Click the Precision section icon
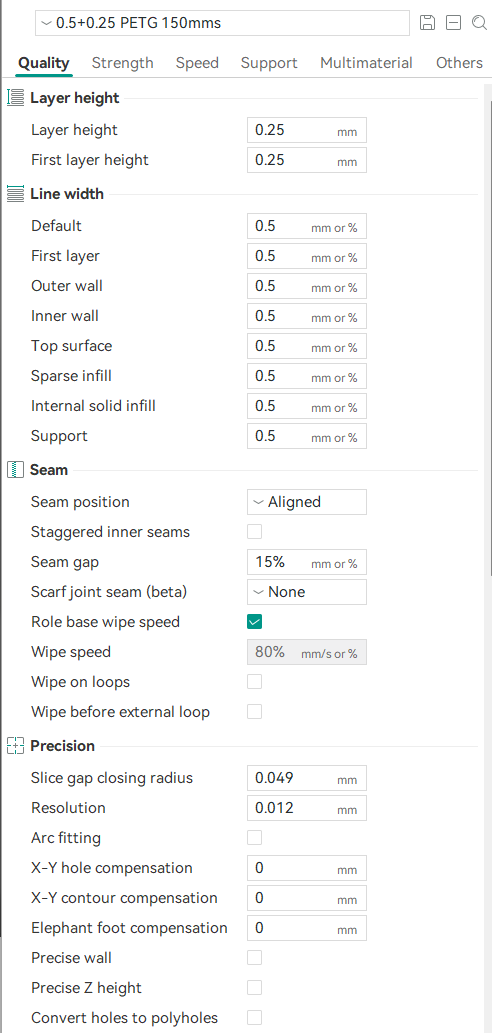This screenshot has width=492, height=1033. point(14,746)
